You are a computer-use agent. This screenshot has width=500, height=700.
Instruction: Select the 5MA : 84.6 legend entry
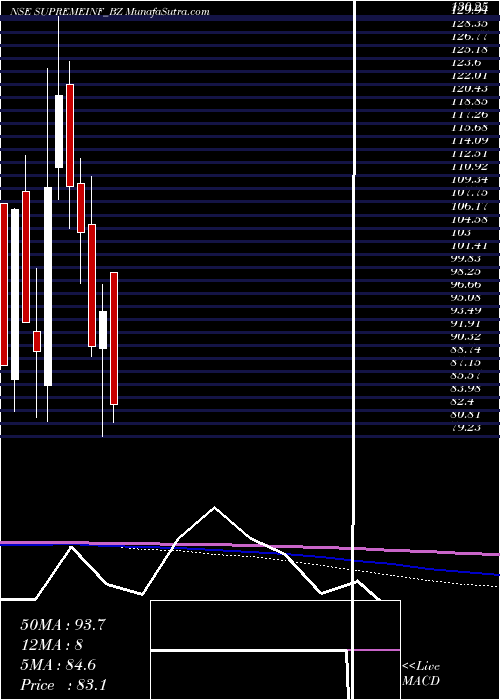(x=58, y=665)
